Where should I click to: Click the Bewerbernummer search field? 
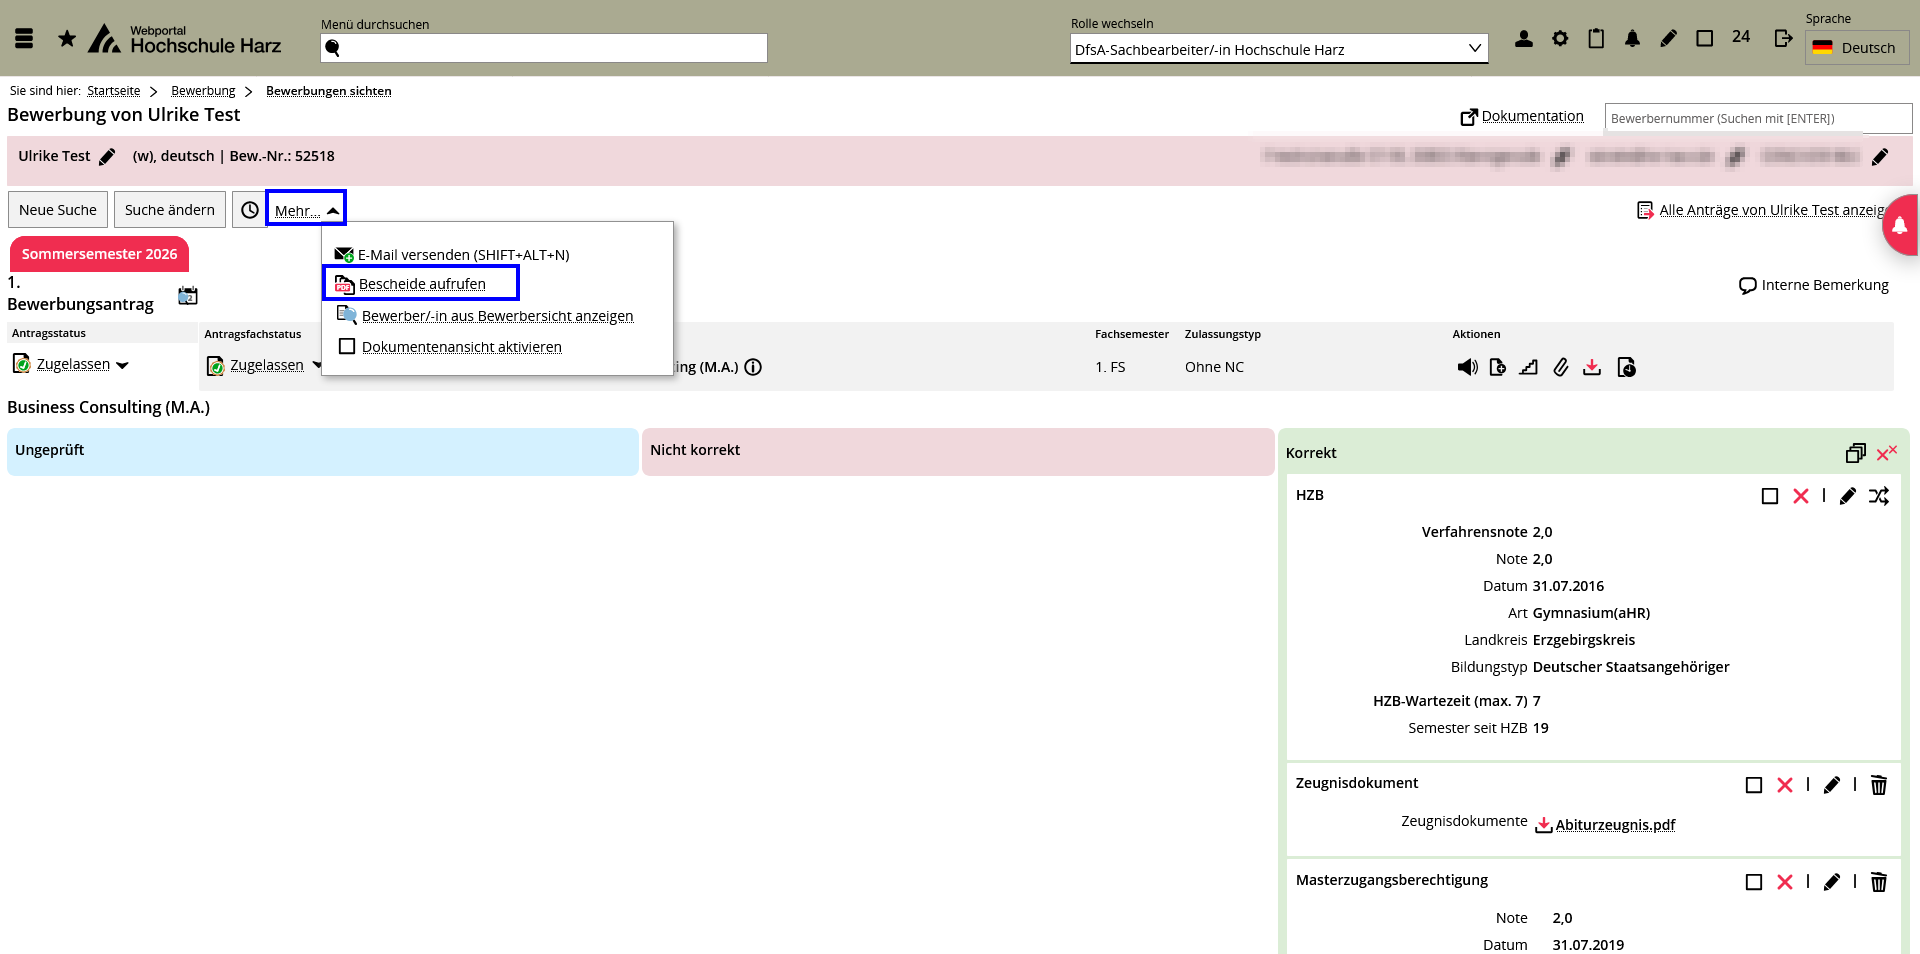[1757, 118]
